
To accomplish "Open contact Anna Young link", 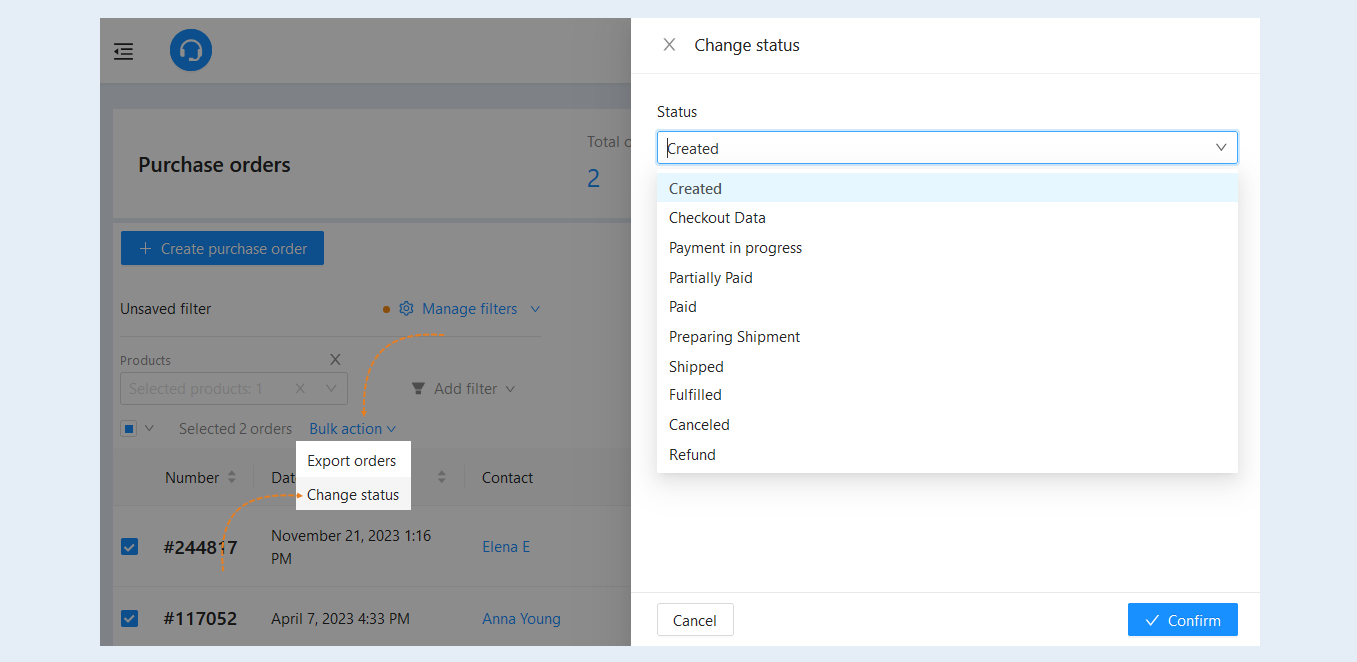I will [521, 619].
